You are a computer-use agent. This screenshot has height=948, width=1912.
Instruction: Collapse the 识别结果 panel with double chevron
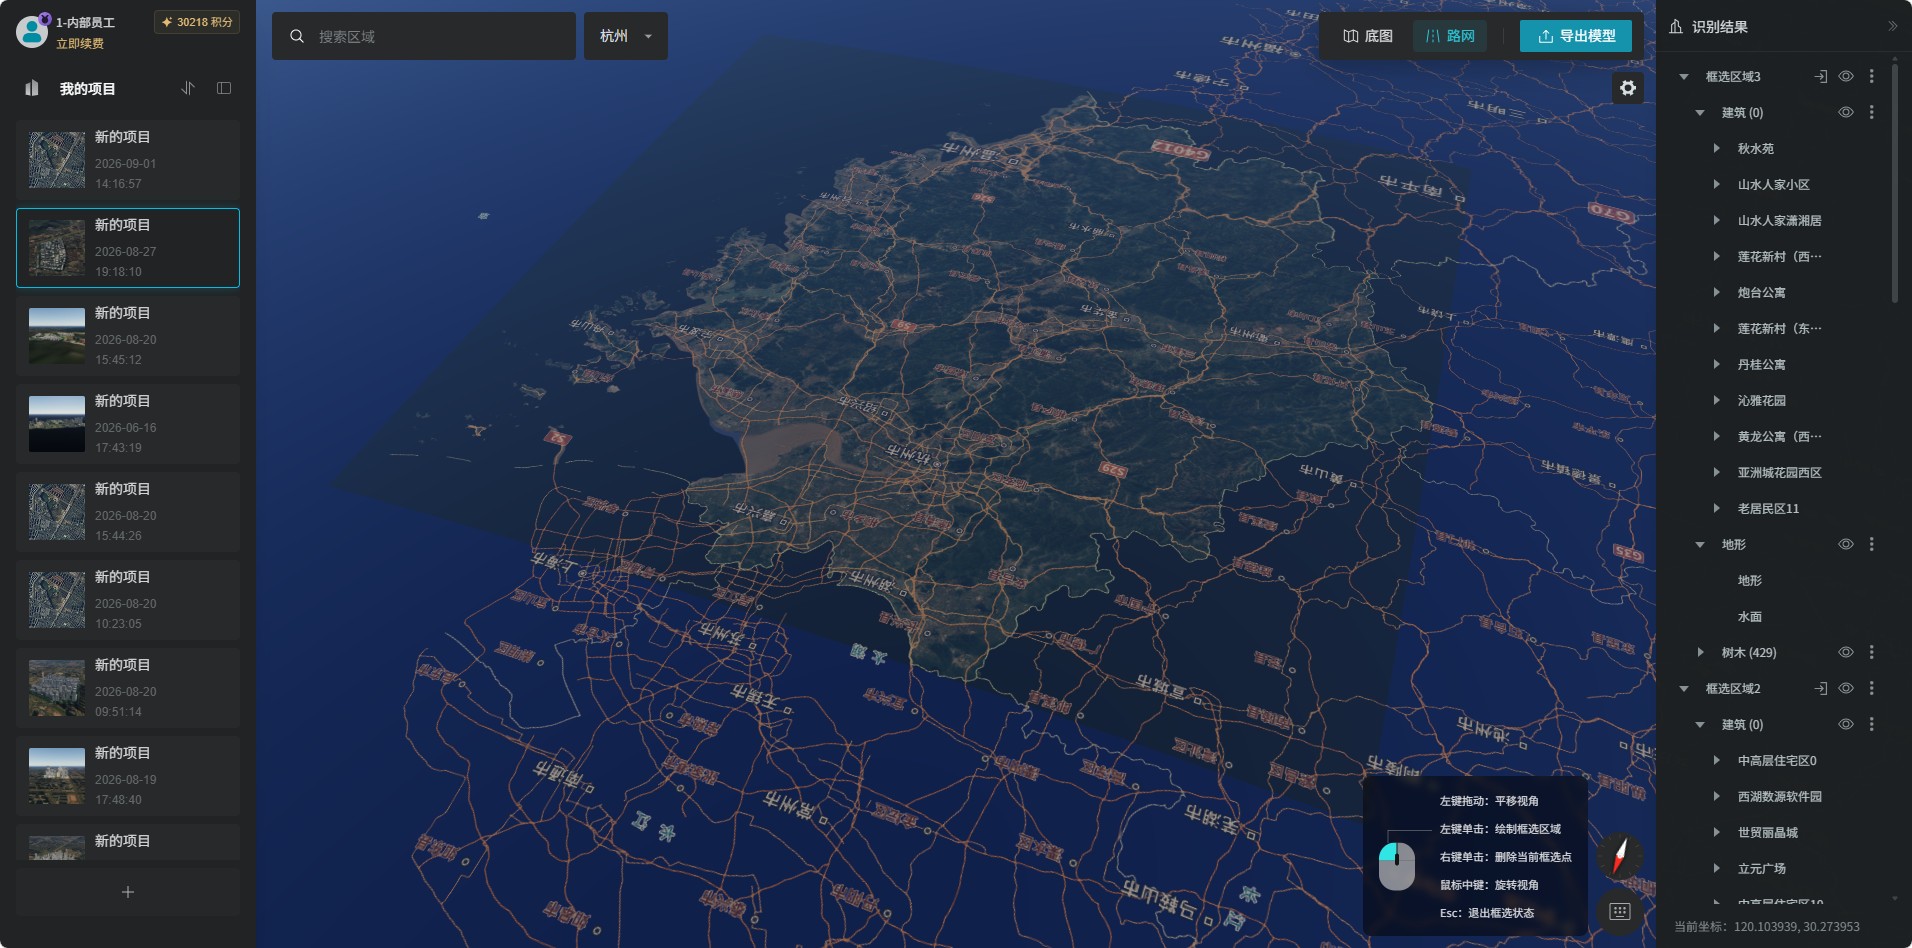1892,27
